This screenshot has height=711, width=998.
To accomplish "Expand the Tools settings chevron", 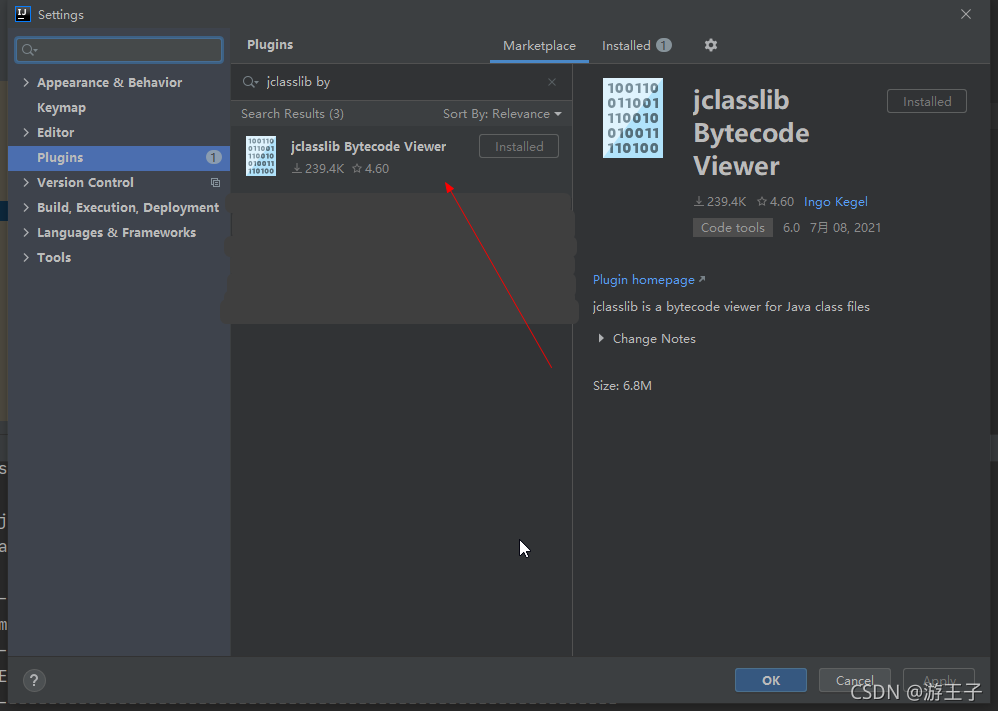I will point(26,258).
